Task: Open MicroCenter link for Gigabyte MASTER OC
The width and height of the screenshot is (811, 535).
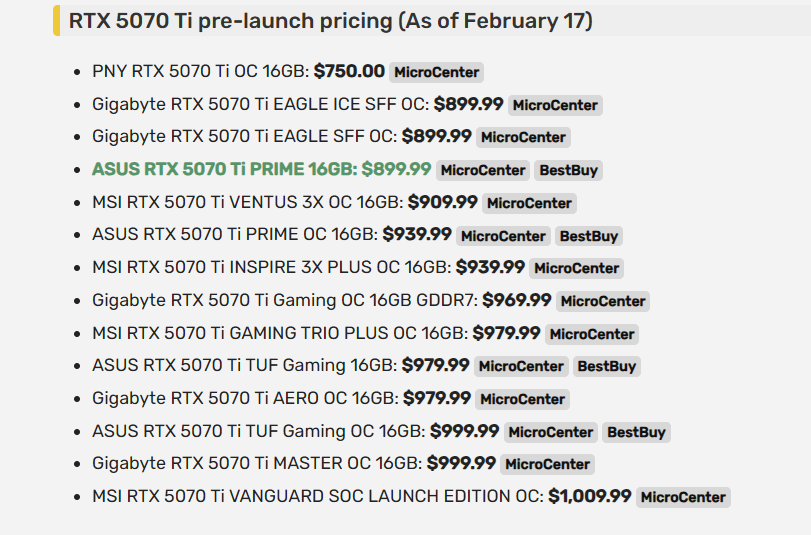Action: (547, 464)
